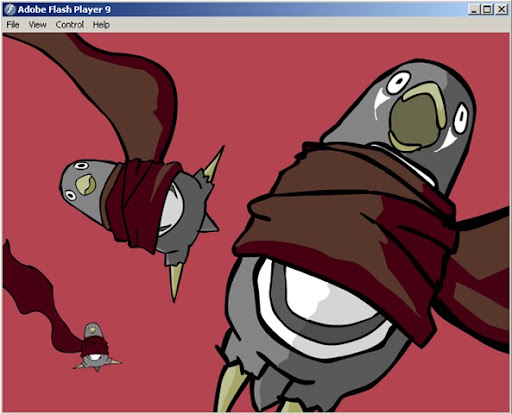Open the File menu
Image resolution: width=512 pixels, height=414 pixels.
[13, 25]
